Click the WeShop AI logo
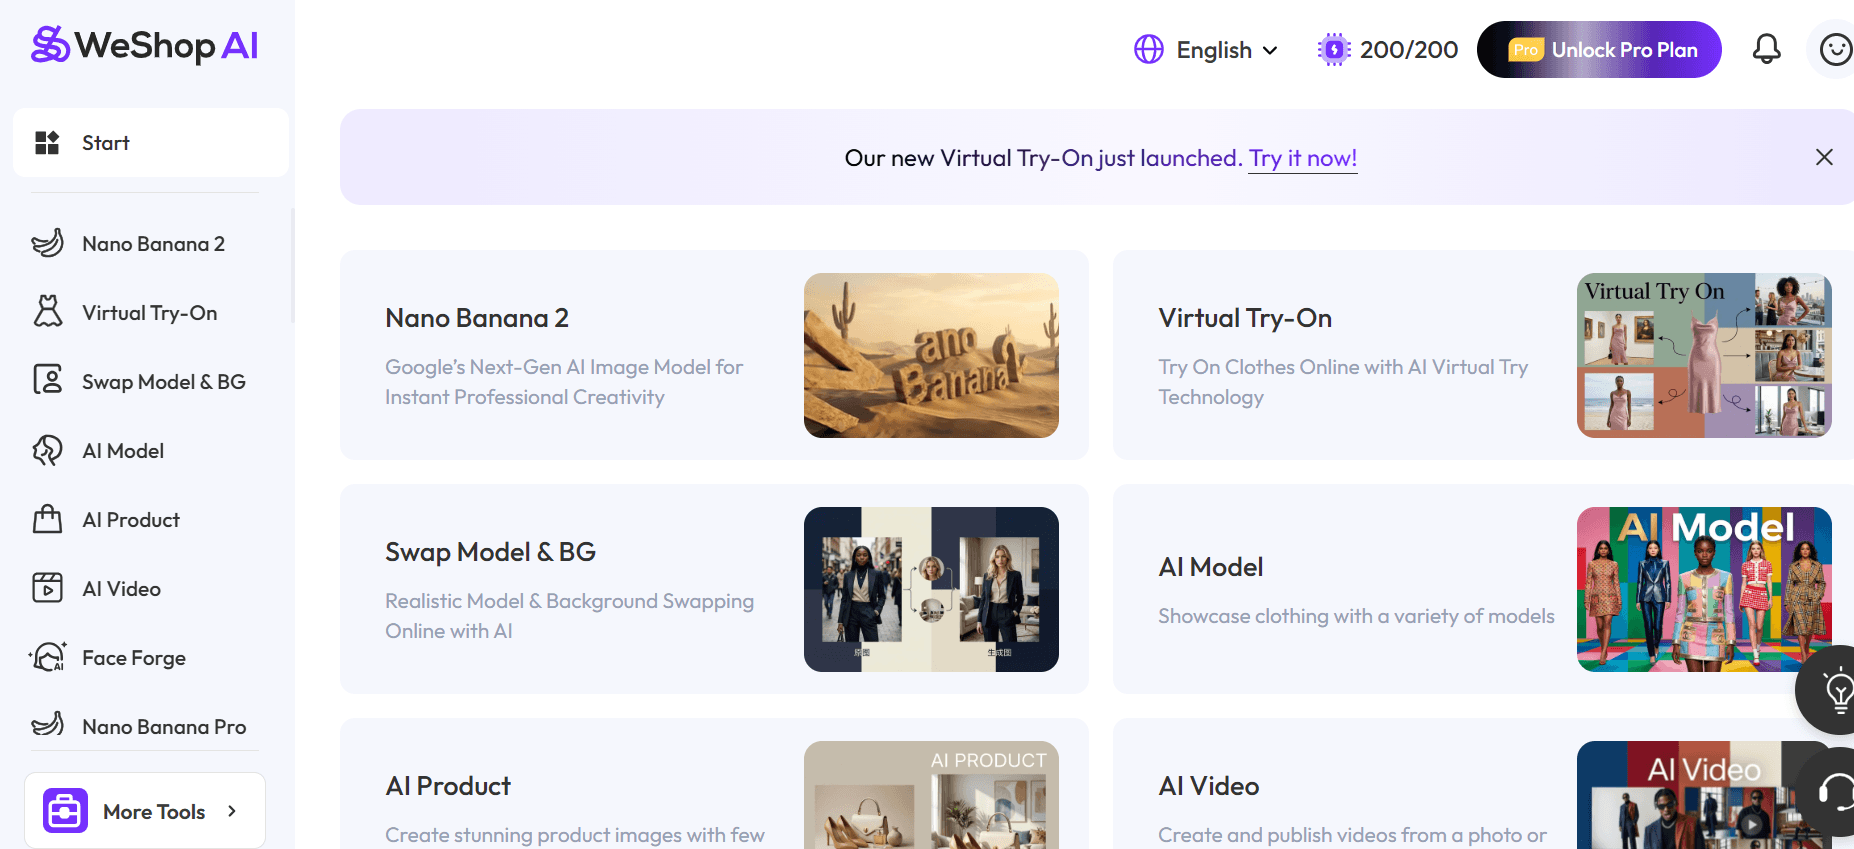This screenshot has width=1854, height=849. (x=145, y=45)
